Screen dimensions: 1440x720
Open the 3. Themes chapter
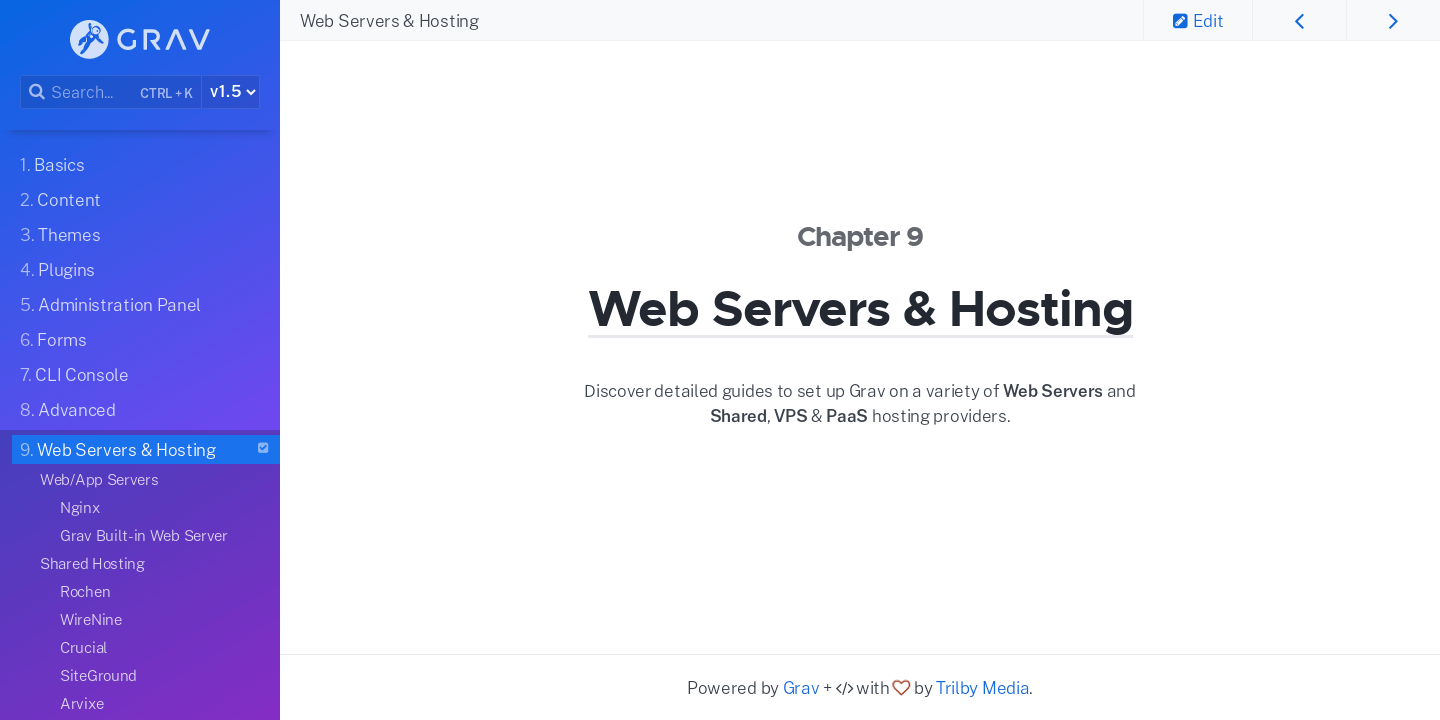pyautogui.click(x=60, y=235)
